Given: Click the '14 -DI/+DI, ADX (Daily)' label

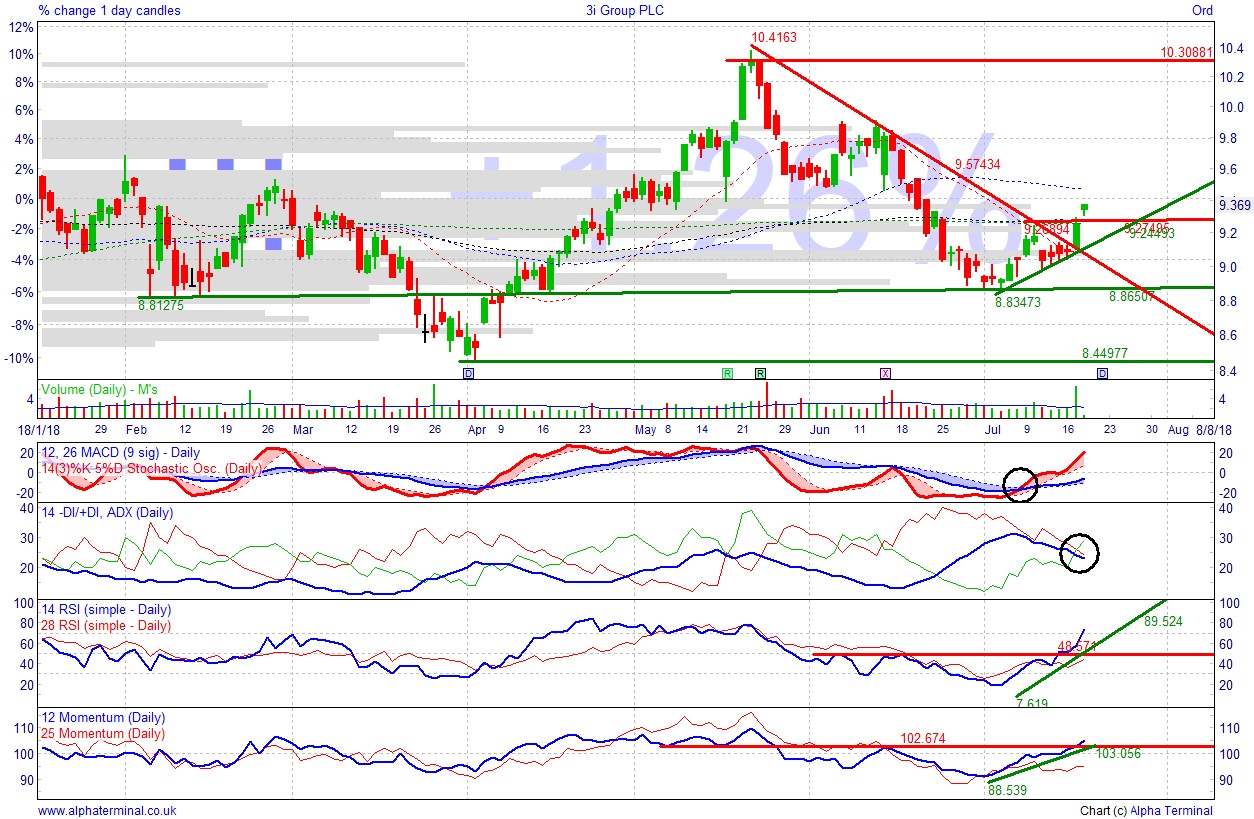Looking at the screenshot, I should pyautogui.click(x=106, y=513).
